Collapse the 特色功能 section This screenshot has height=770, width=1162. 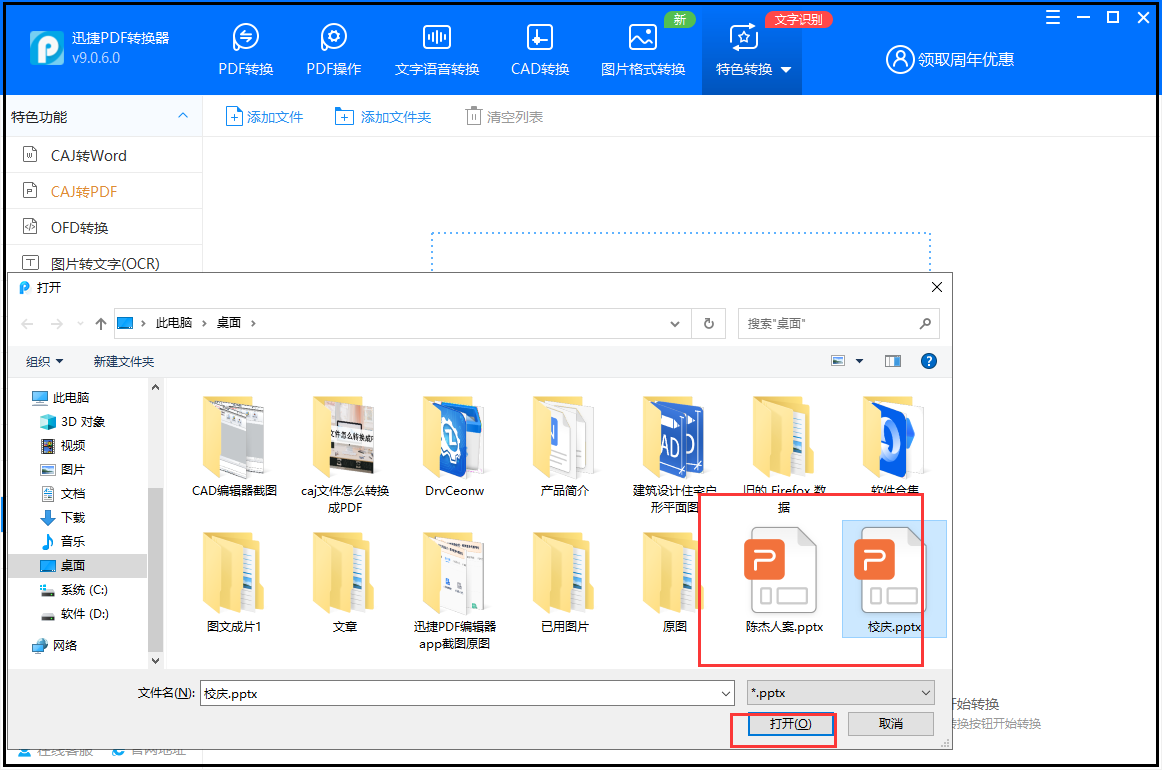(x=183, y=116)
